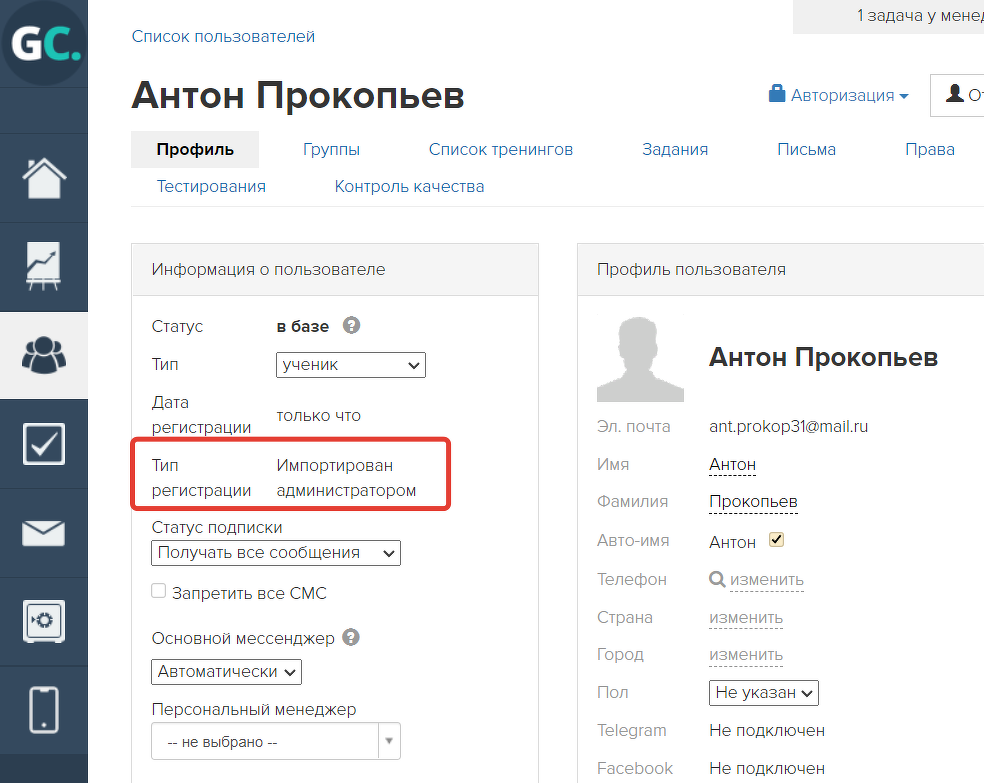Open the Тестирования tab

click(211, 186)
